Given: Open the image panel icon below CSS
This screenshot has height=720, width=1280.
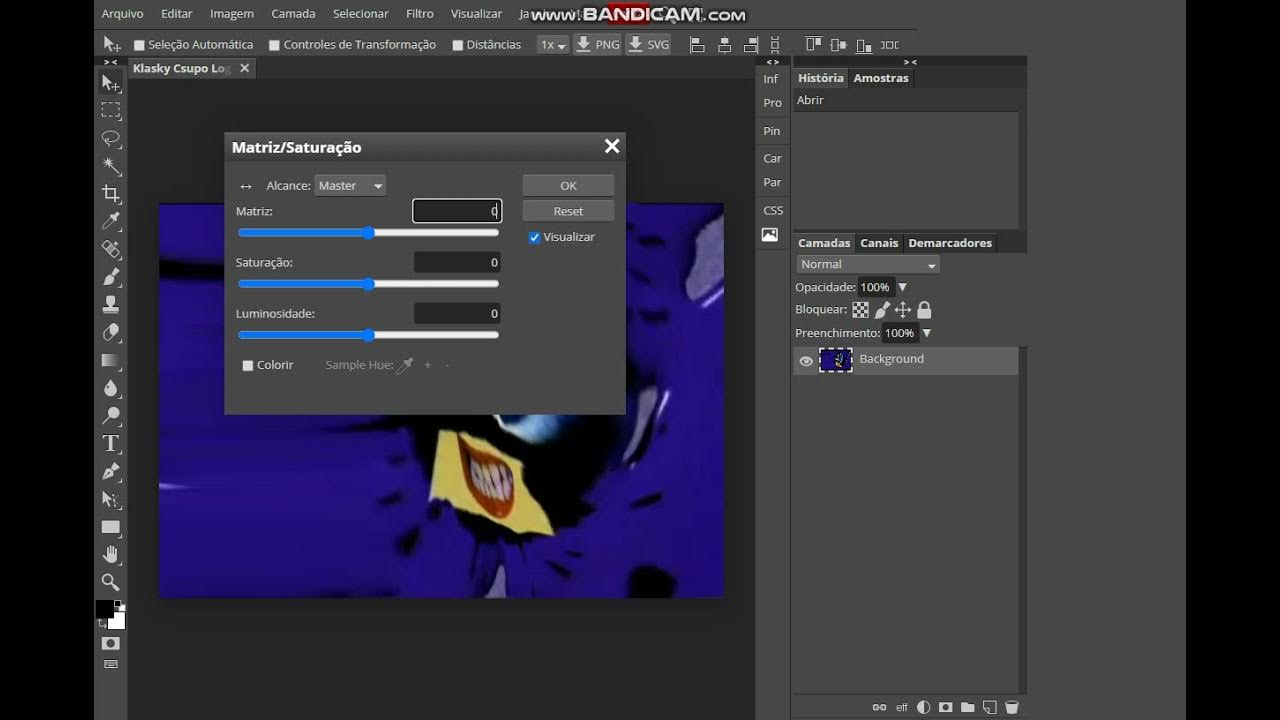Looking at the screenshot, I should pyautogui.click(x=770, y=235).
